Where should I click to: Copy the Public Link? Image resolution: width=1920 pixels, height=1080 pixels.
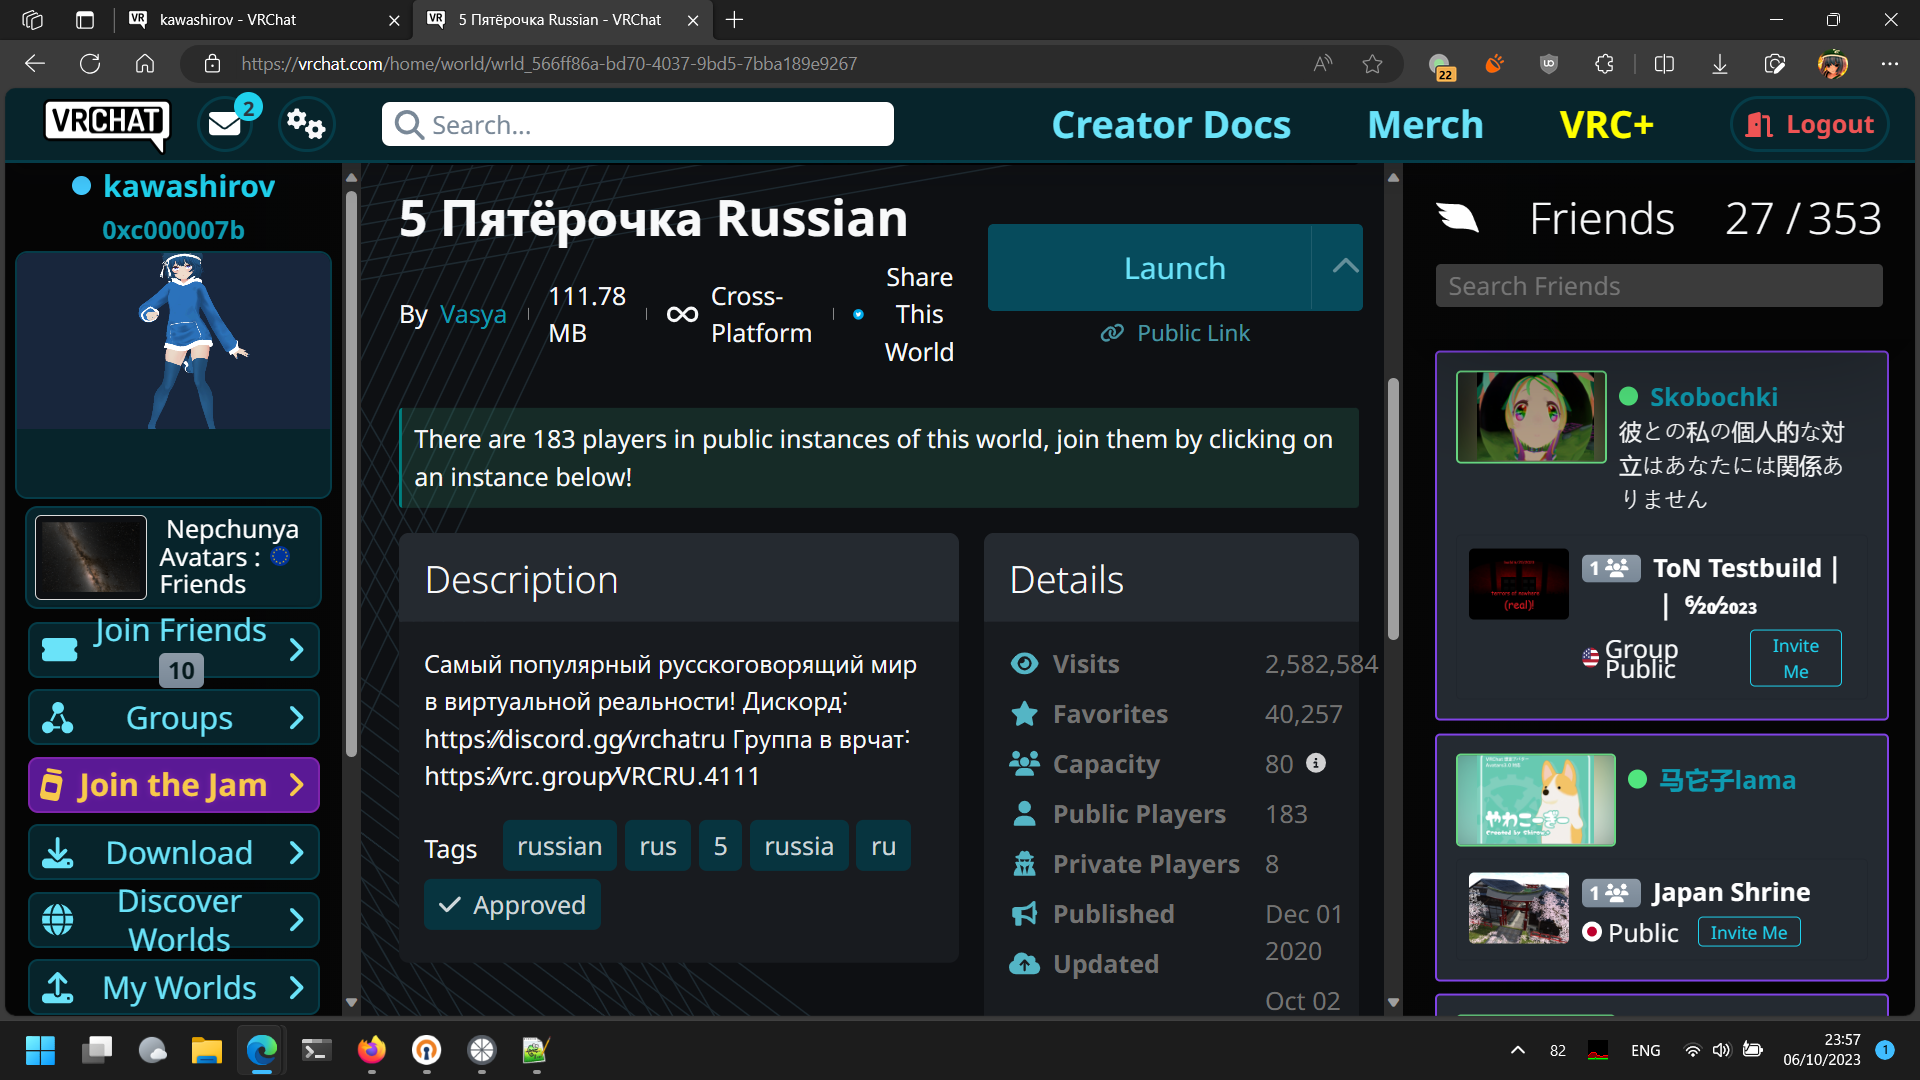coord(1175,333)
